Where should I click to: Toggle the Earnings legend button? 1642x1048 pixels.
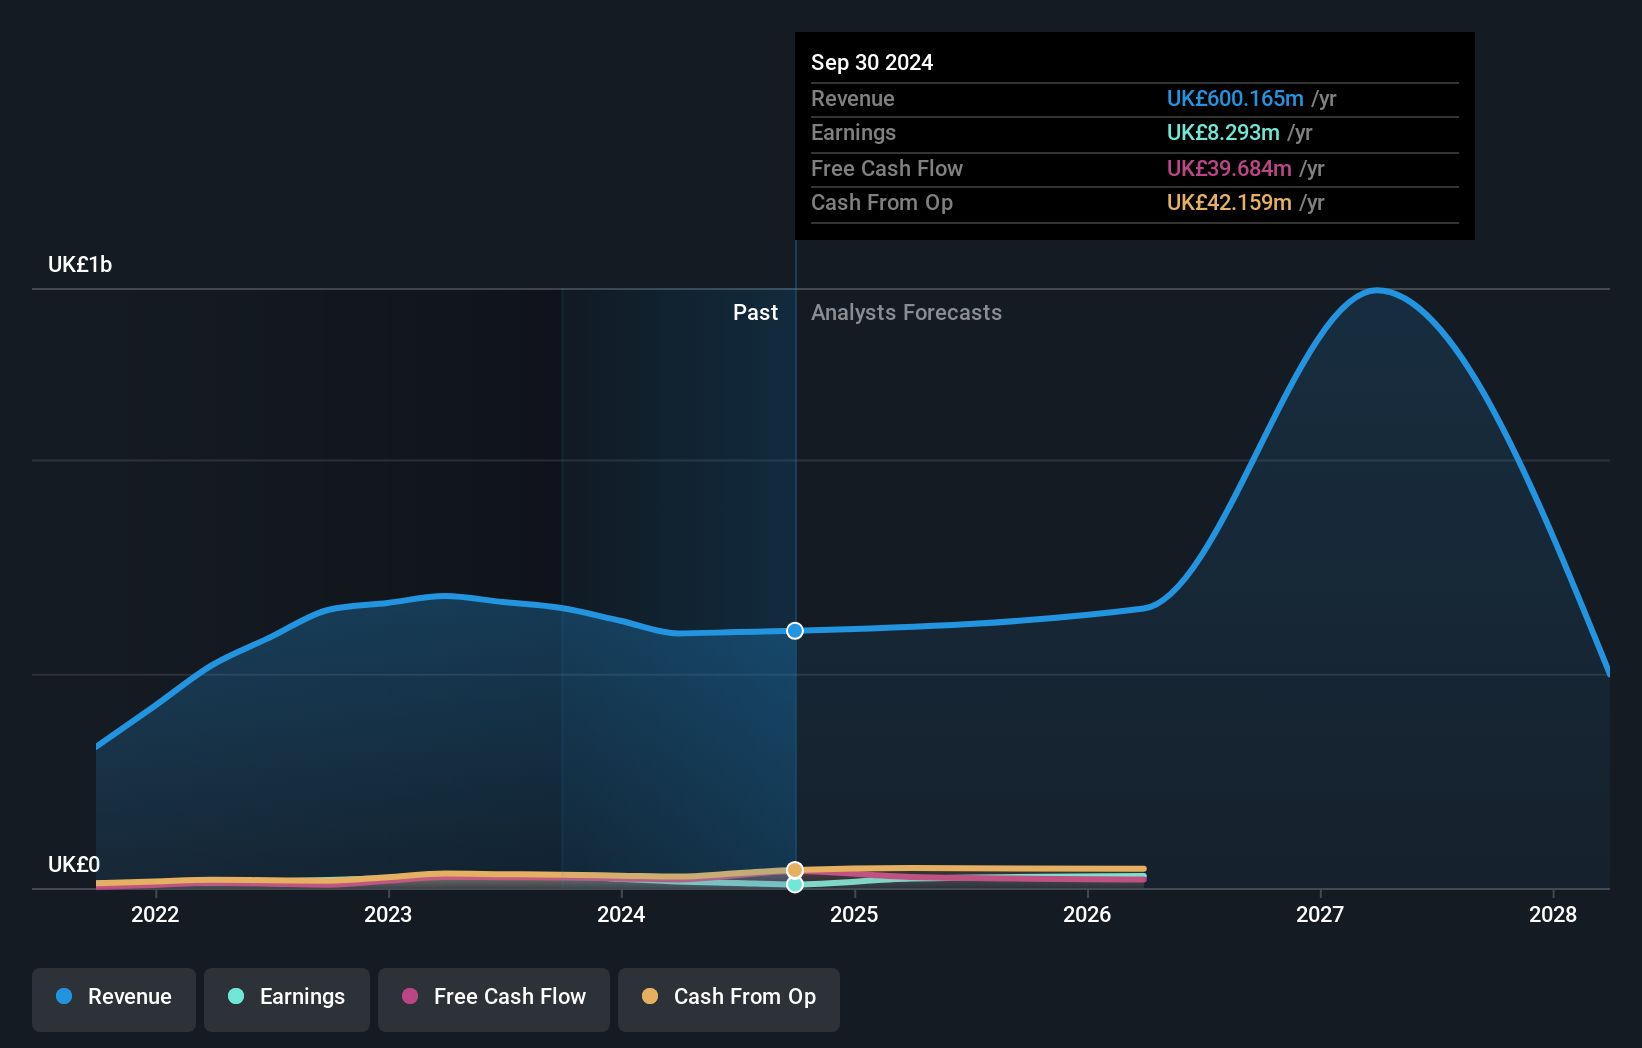tap(287, 999)
